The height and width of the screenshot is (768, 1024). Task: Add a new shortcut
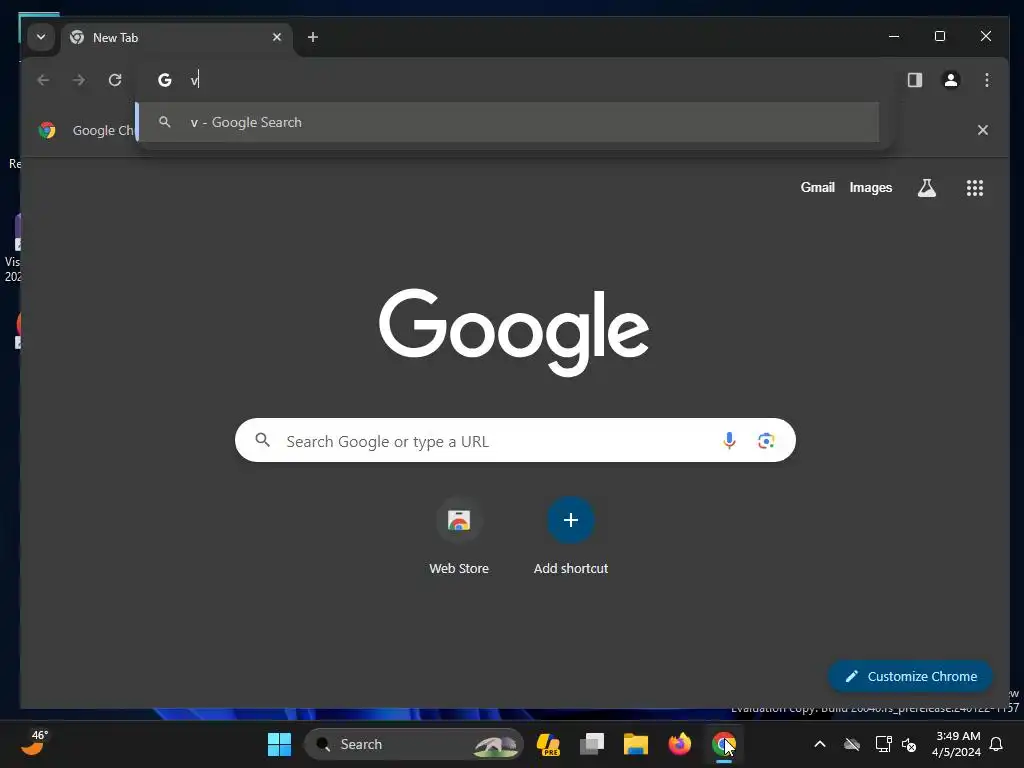[x=571, y=537]
